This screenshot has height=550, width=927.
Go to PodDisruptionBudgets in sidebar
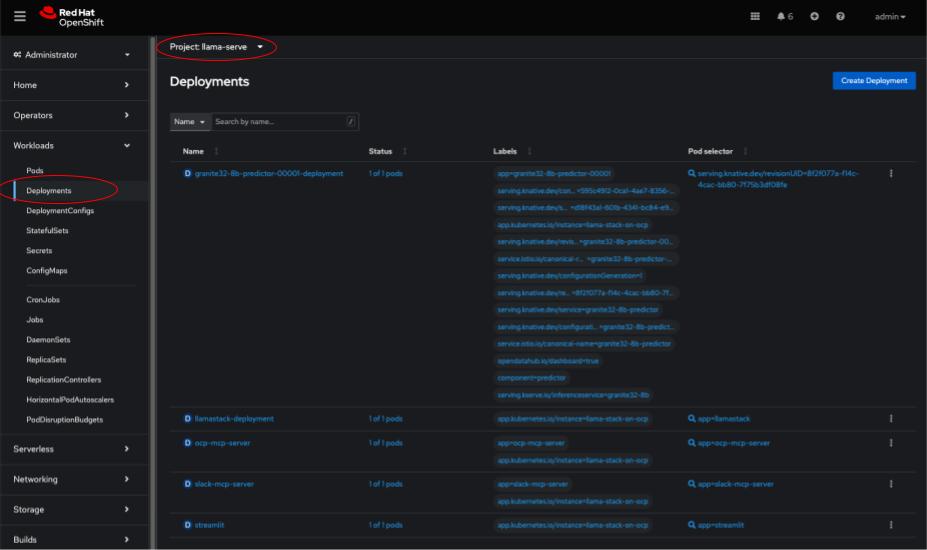[x=64, y=419]
